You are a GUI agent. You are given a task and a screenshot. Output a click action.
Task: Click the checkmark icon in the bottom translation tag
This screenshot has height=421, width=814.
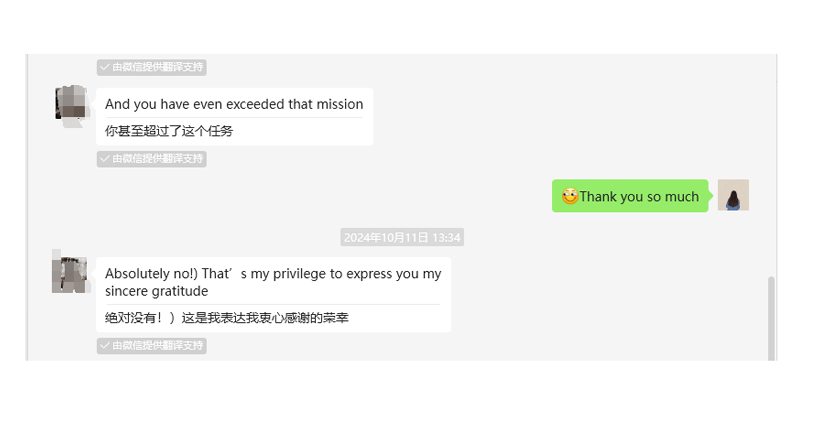tap(105, 346)
